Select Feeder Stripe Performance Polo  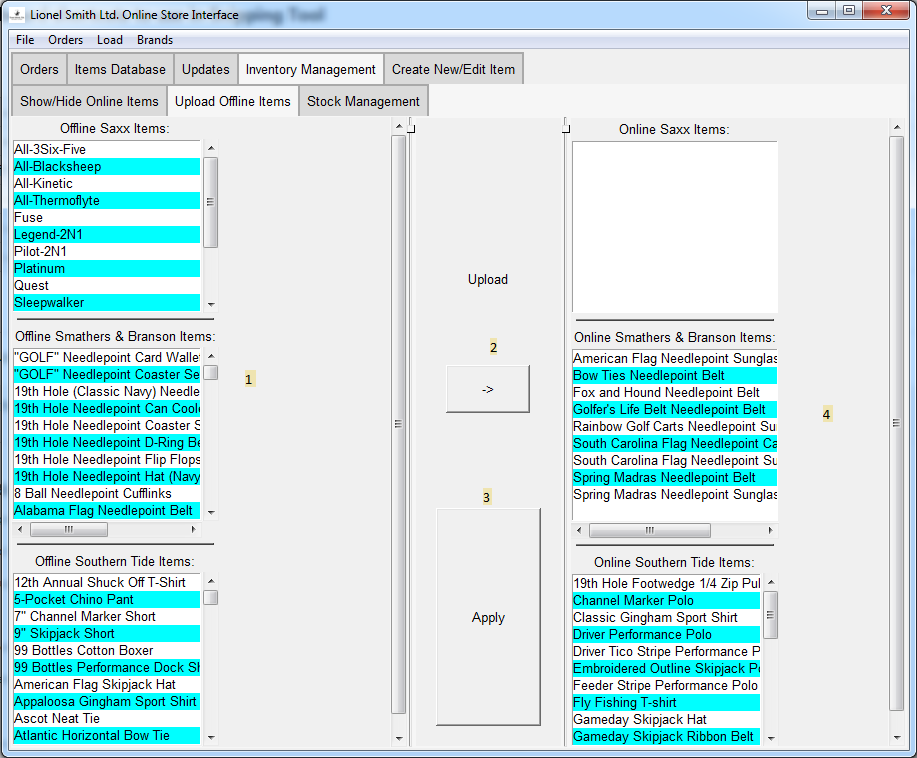pos(666,685)
